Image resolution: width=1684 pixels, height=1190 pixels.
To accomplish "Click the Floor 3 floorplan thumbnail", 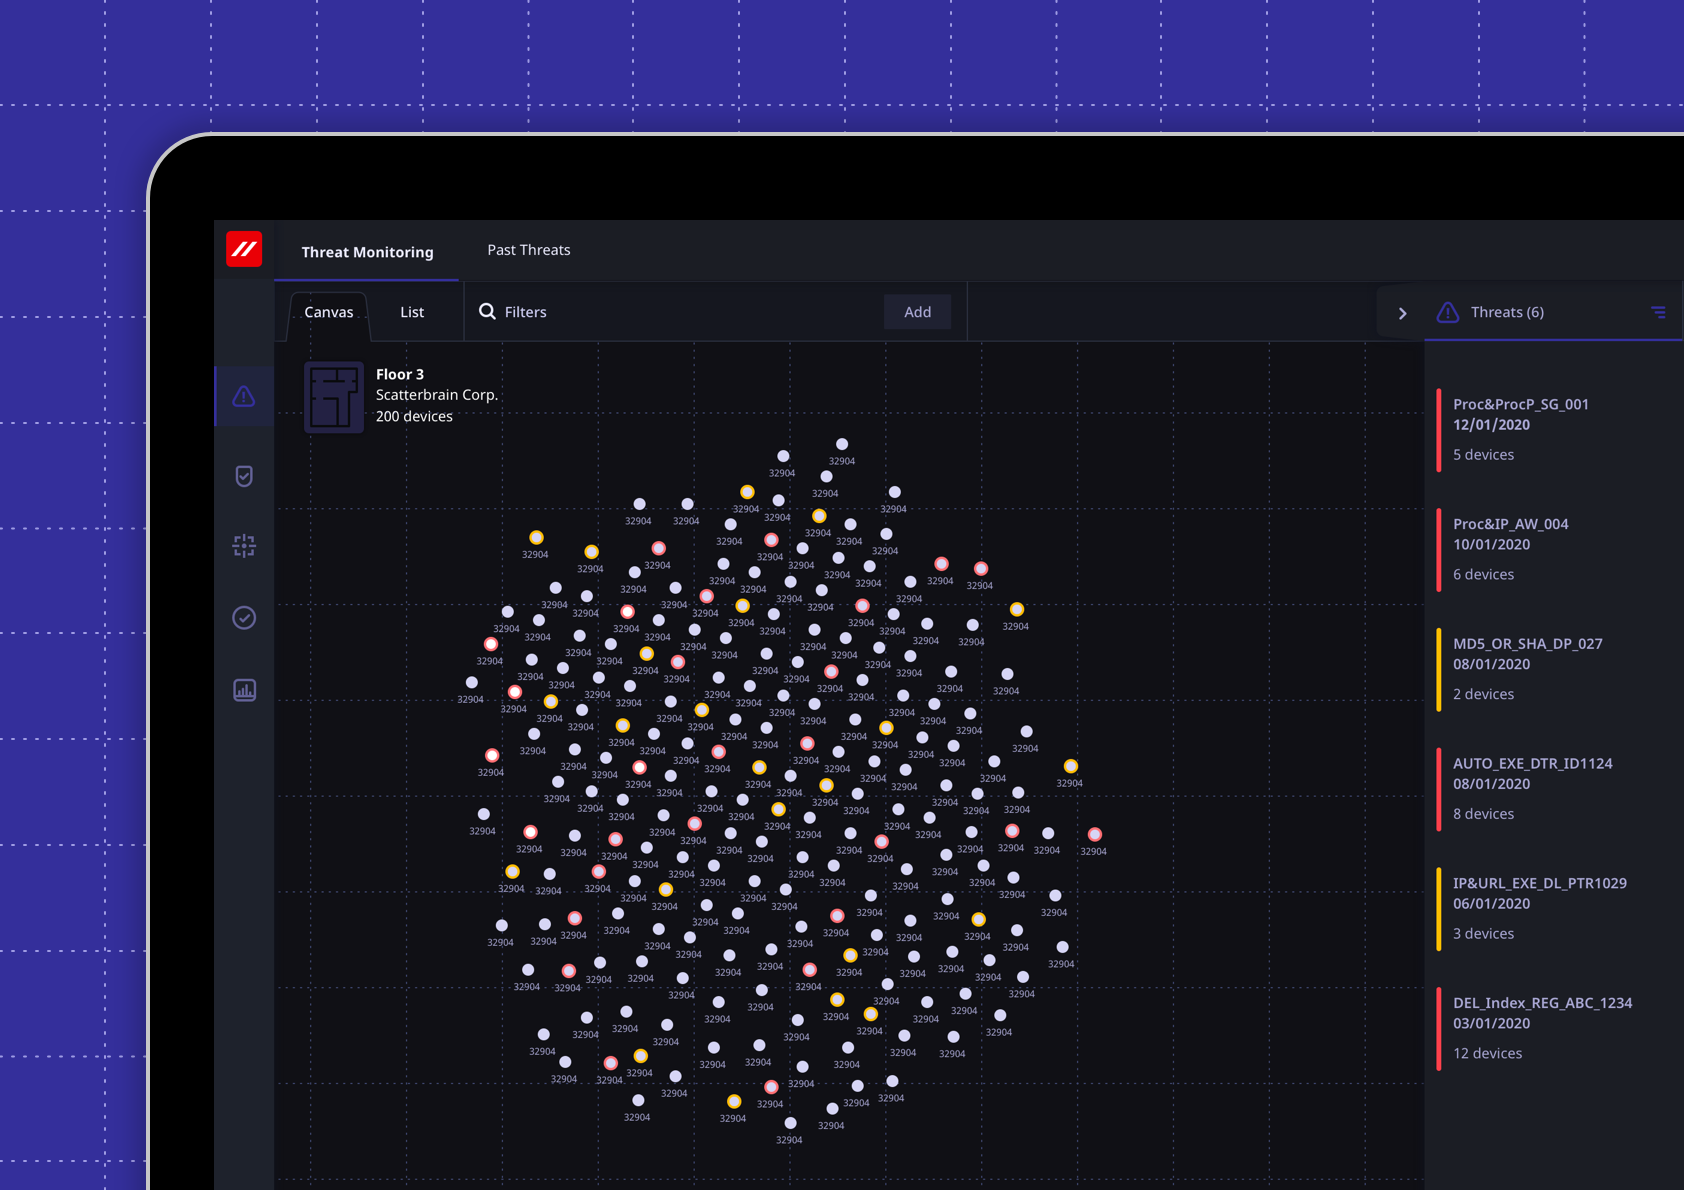I will [334, 397].
